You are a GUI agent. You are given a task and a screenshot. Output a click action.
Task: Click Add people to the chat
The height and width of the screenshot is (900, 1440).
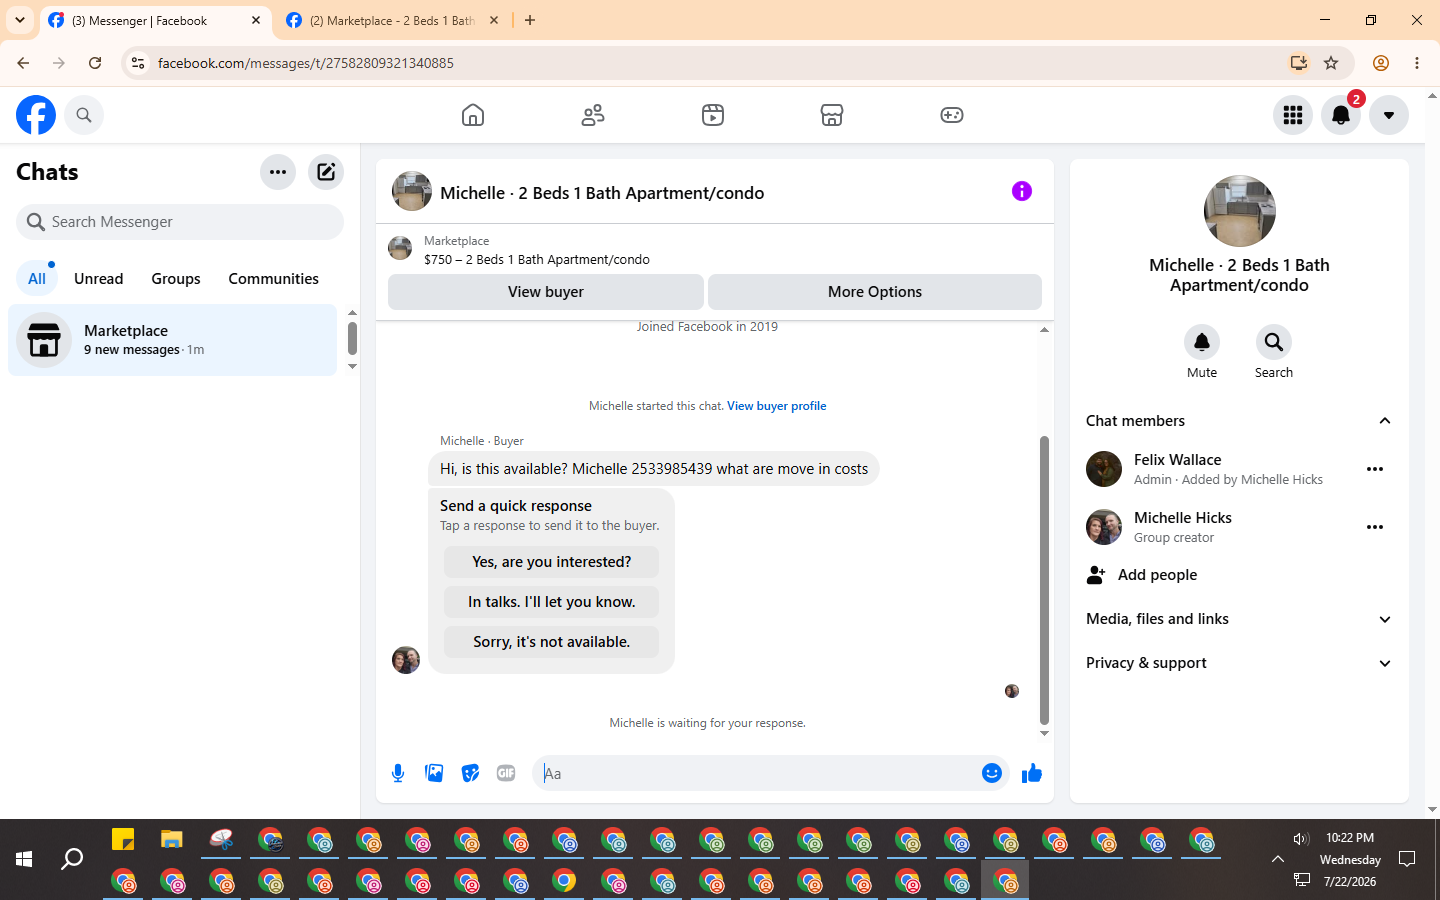[1239, 575]
